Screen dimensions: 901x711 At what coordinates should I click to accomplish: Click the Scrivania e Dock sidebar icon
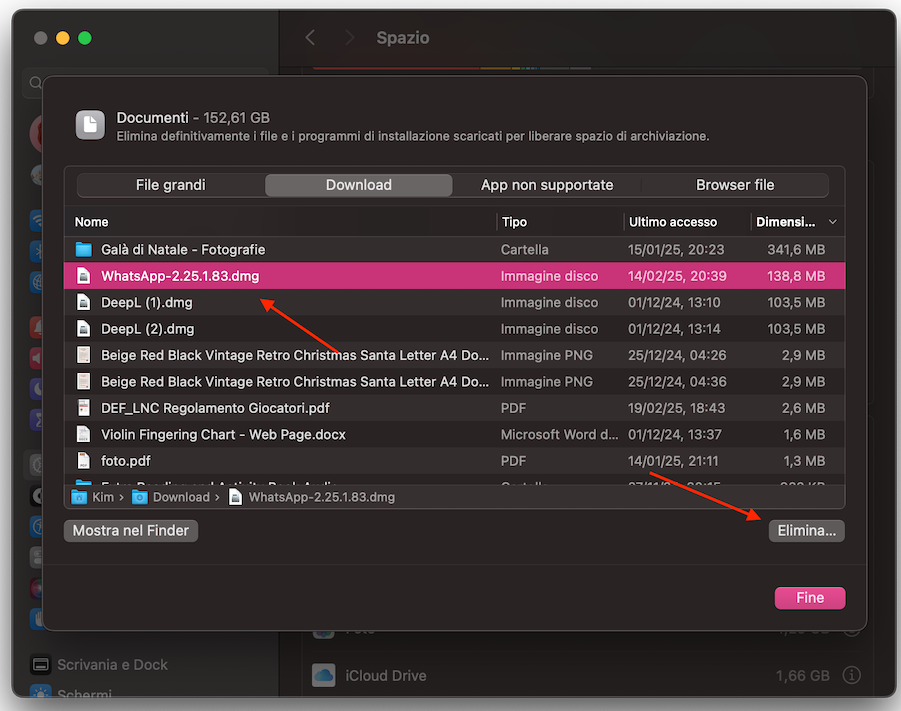point(41,665)
